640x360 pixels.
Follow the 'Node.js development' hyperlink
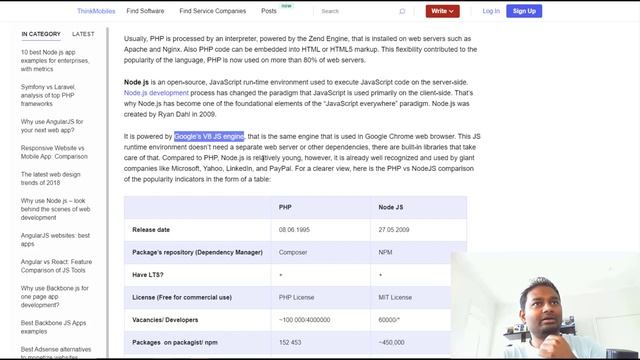[x=156, y=93]
